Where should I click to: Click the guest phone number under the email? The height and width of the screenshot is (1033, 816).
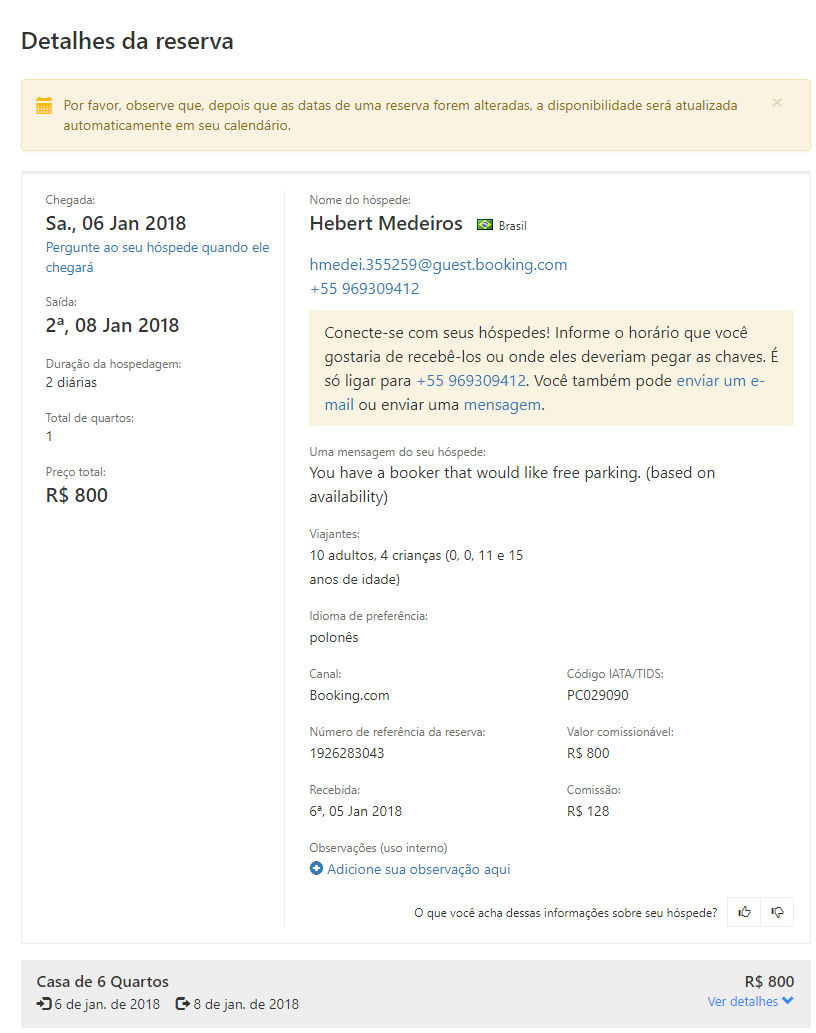coord(364,289)
